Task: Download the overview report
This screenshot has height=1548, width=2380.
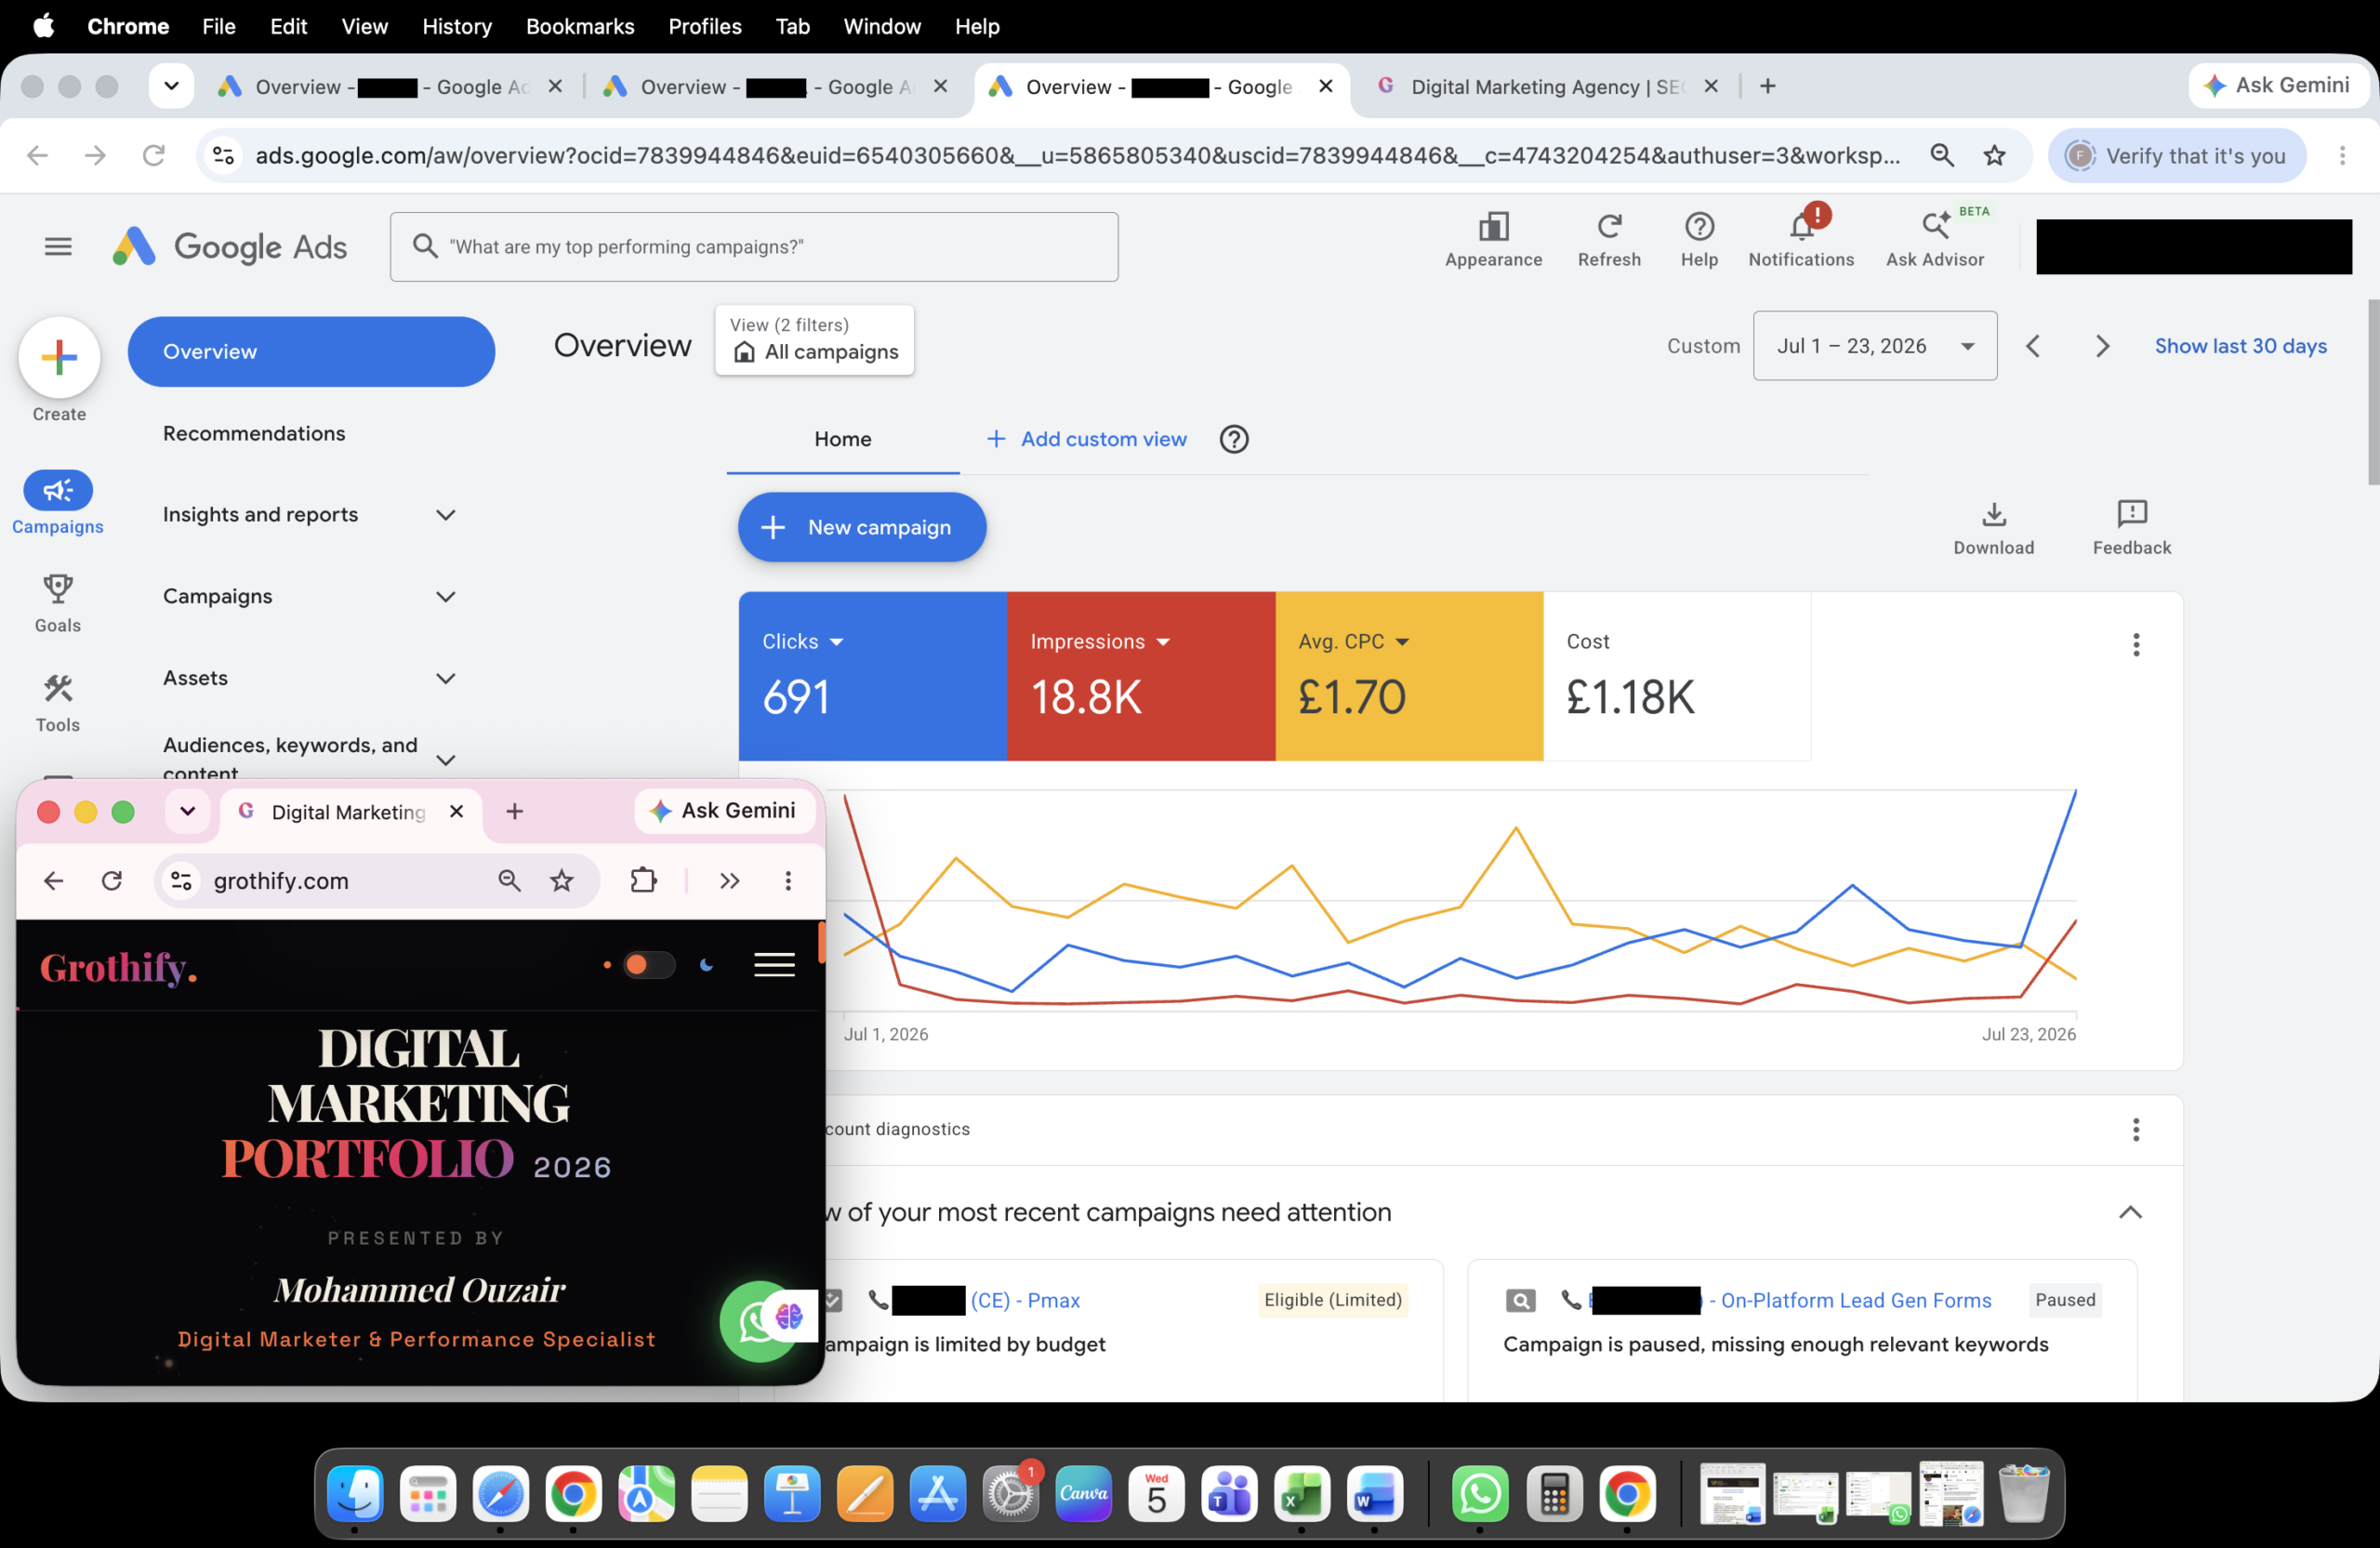Action: click(1993, 514)
